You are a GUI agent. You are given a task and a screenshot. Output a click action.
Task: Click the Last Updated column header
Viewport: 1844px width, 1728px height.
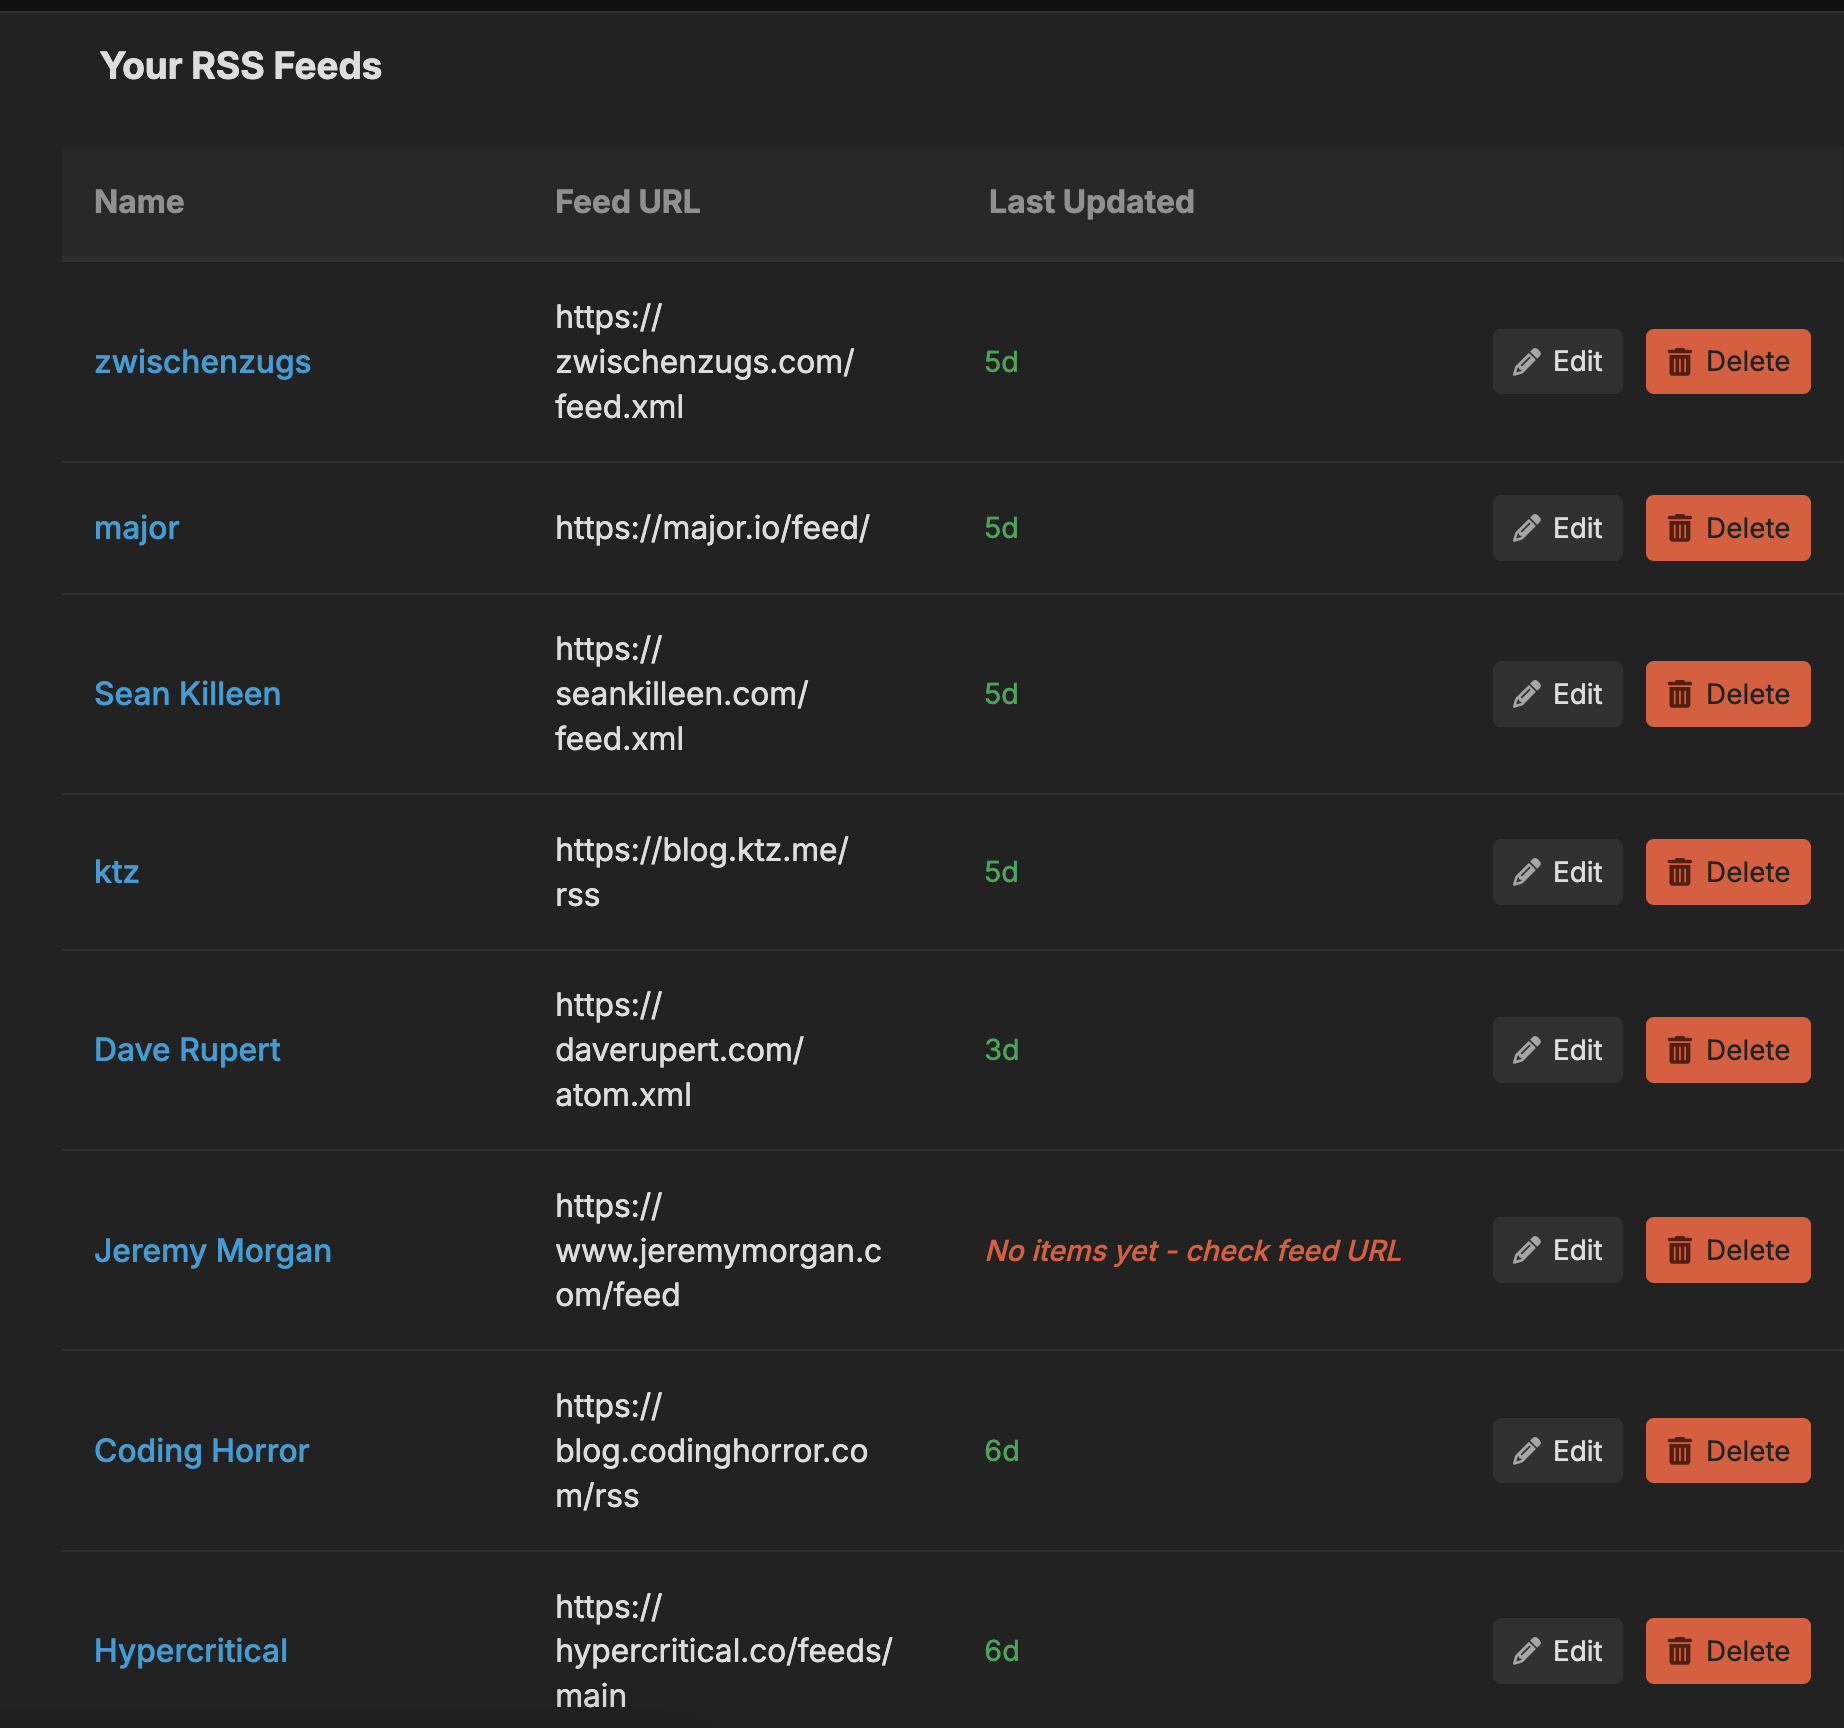click(1090, 201)
